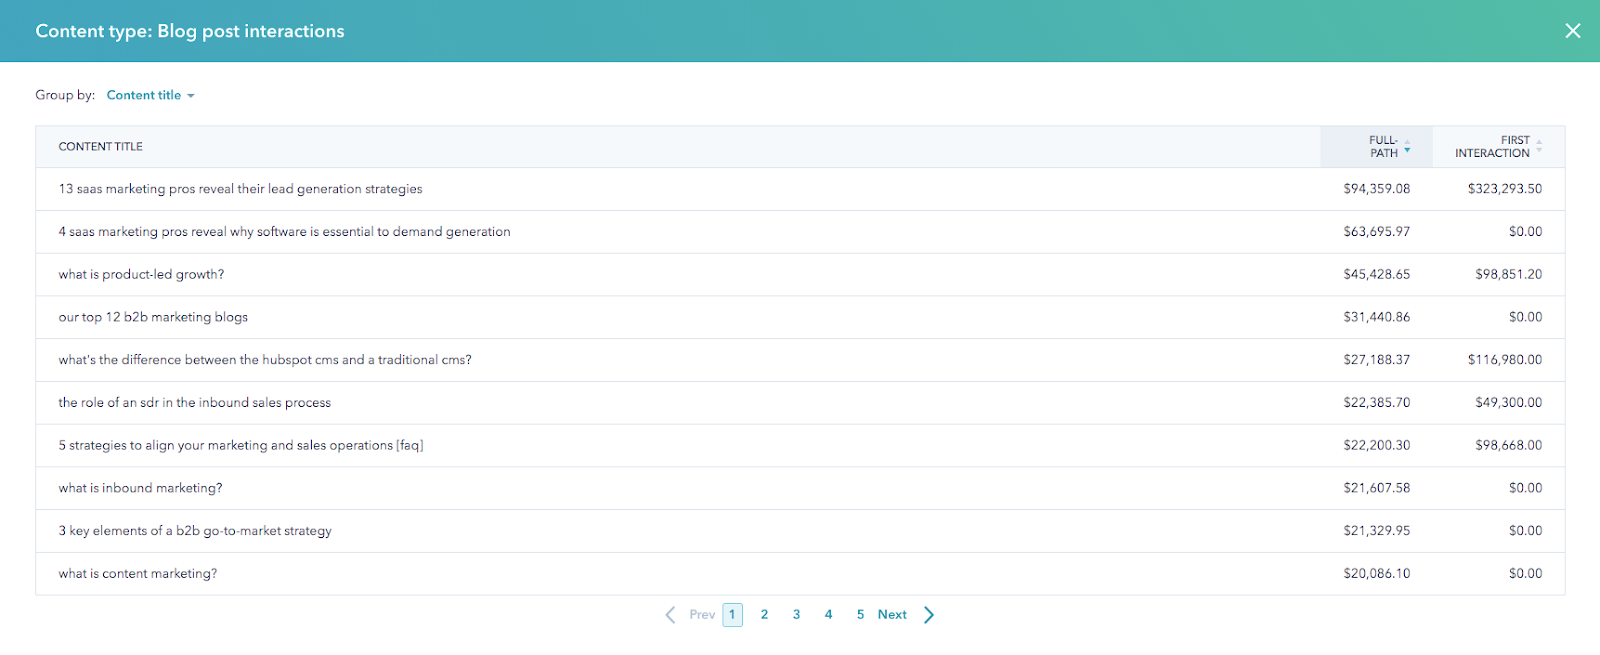Jump to page 4 of results
Viewport: 1600px width, 655px height.
tap(828, 615)
